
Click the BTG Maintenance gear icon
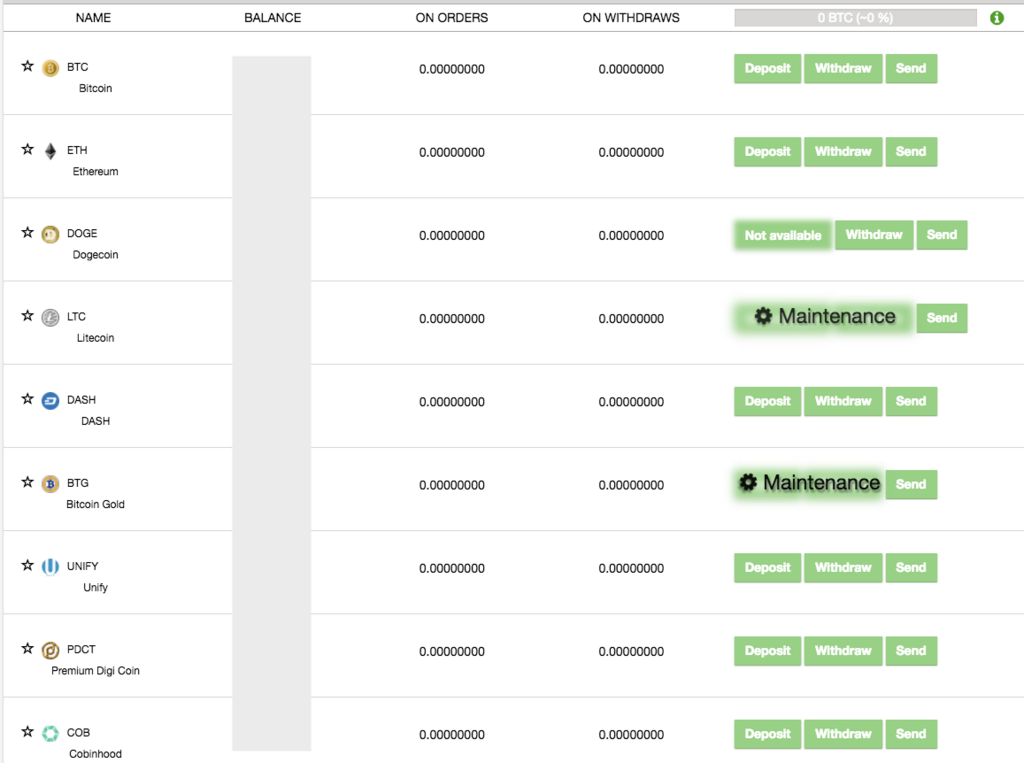point(748,483)
